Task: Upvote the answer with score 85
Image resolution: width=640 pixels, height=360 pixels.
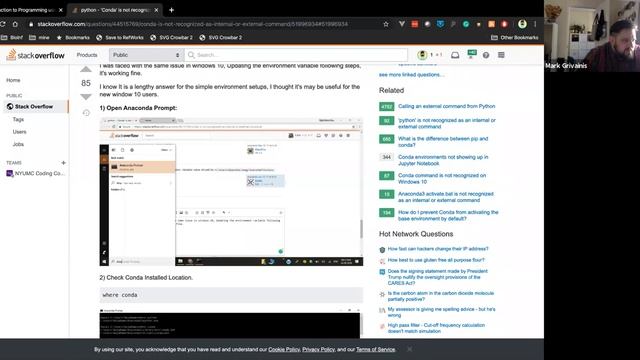Action: pos(86,69)
